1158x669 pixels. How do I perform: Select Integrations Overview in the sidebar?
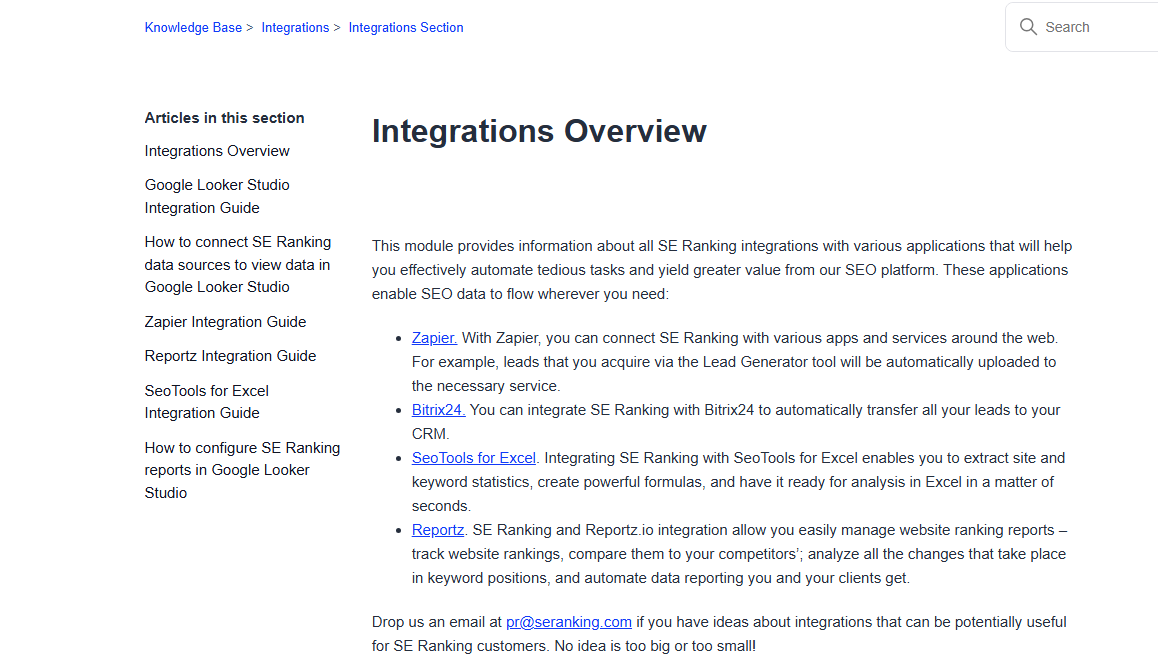click(x=217, y=150)
